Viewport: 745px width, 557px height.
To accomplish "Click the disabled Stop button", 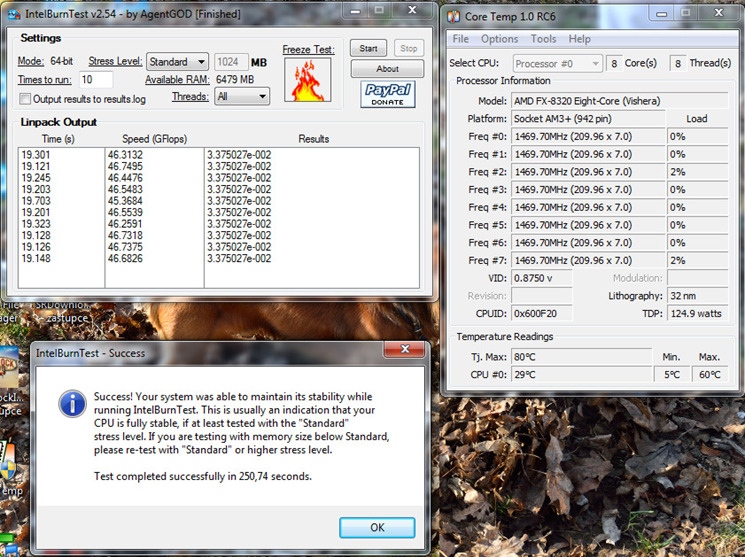I will point(409,48).
